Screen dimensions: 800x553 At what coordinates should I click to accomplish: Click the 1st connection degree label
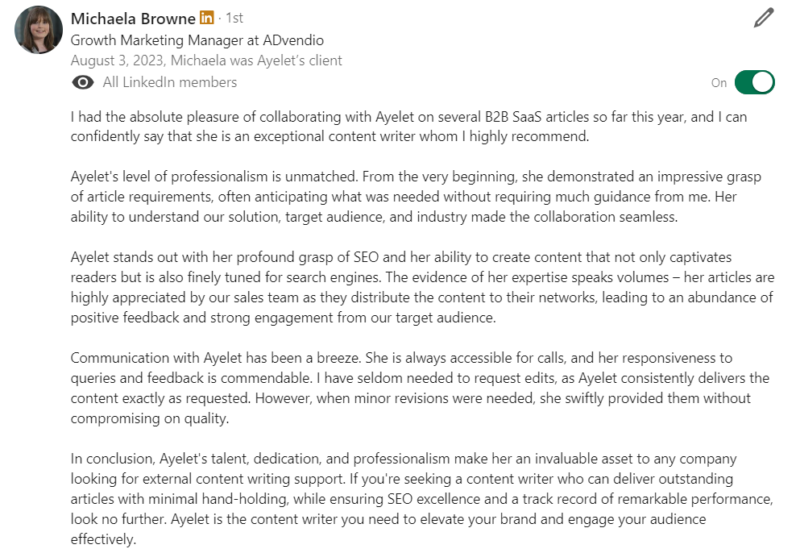pos(234,18)
